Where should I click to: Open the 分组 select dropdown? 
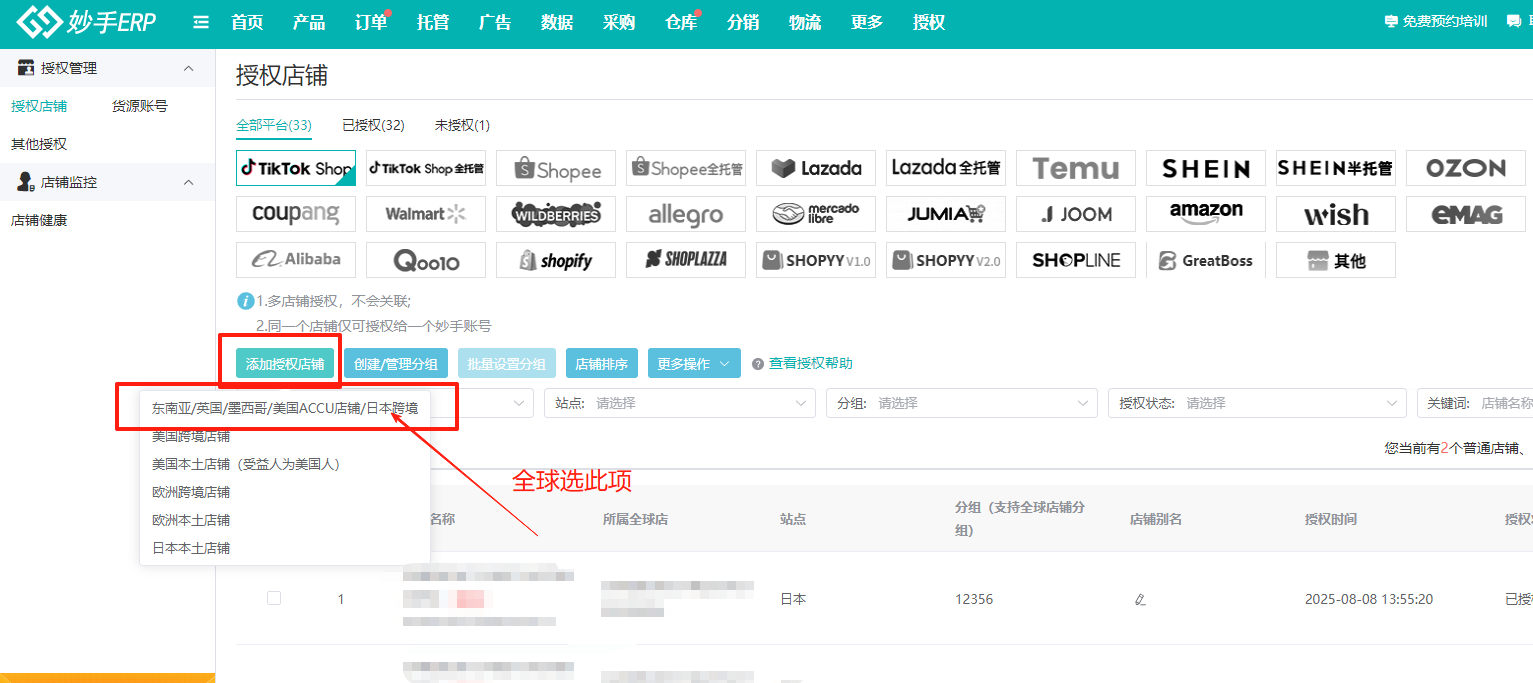[x=962, y=403]
